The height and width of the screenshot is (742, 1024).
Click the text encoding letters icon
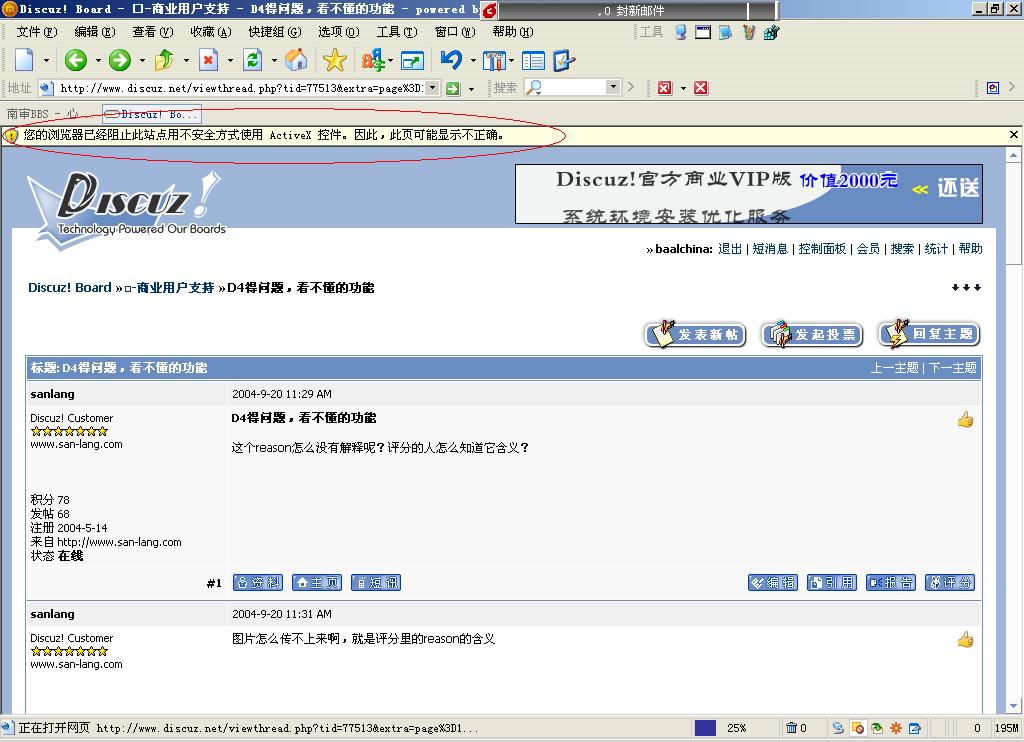(x=373, y=60)
